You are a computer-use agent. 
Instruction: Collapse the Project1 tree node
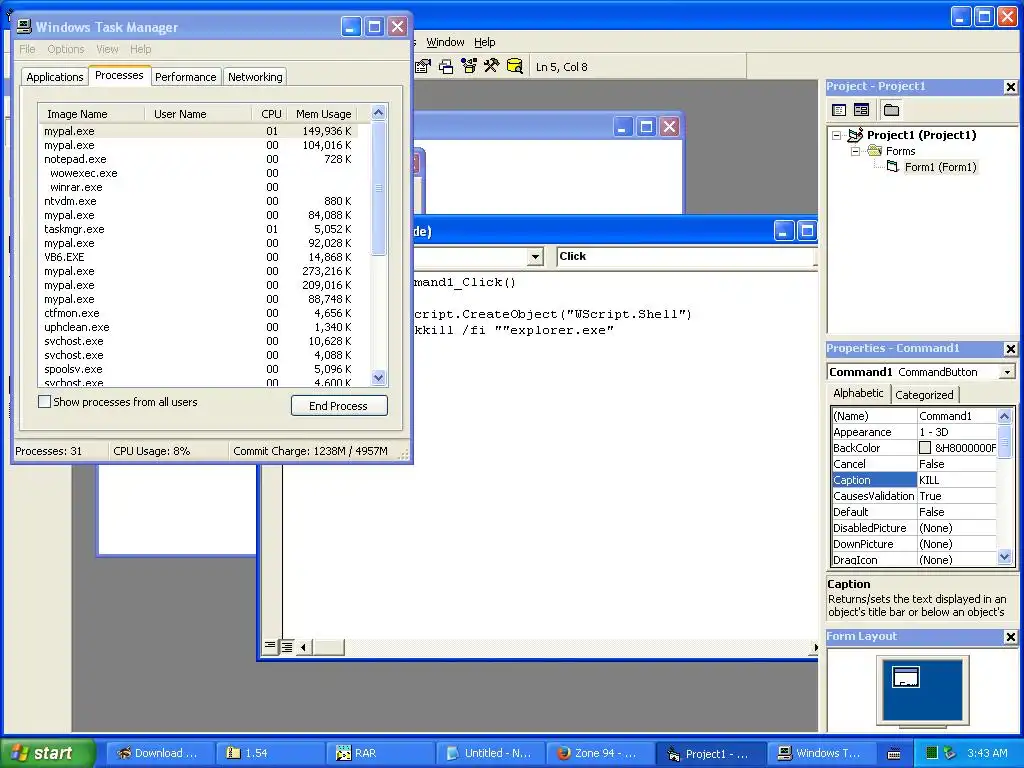(x=837, y=135)
